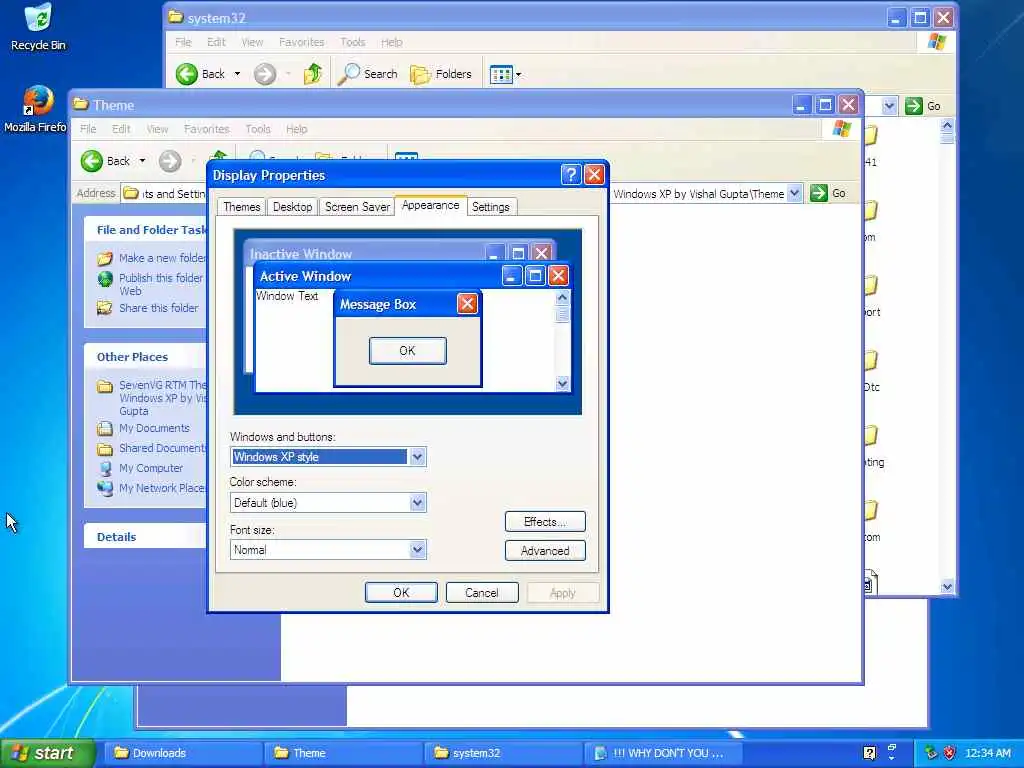Click the Go arrow in system32 address bar

click(x=914, y=106)
